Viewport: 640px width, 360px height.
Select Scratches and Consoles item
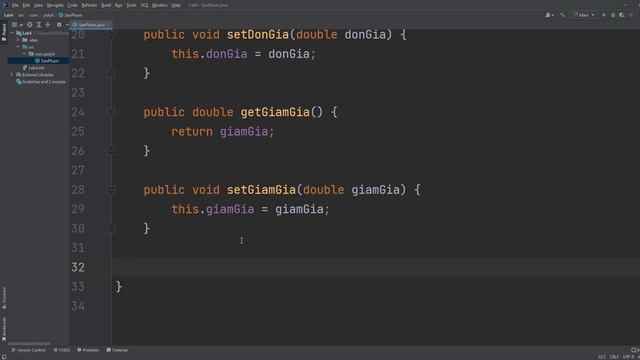40,82
